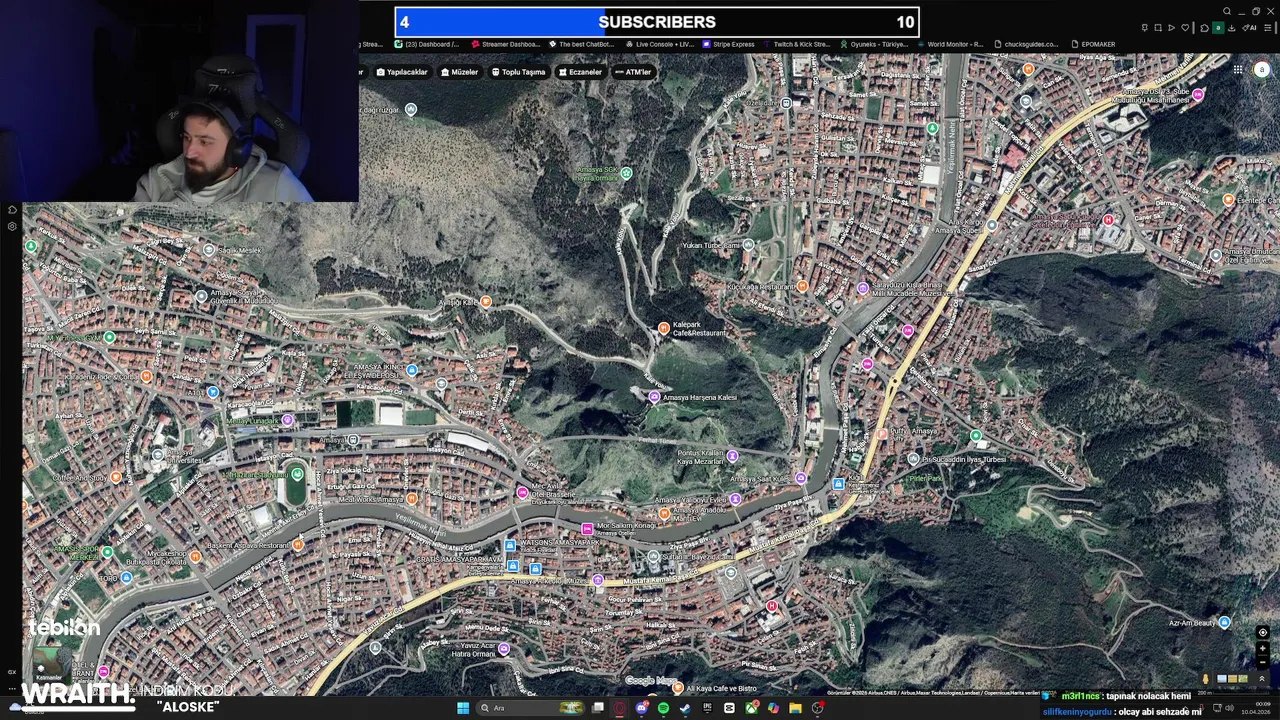Open the Twitch & Kick Stre... bookmark
The width and height of the screenshot is (1280, 720).
tap(796, 44)
